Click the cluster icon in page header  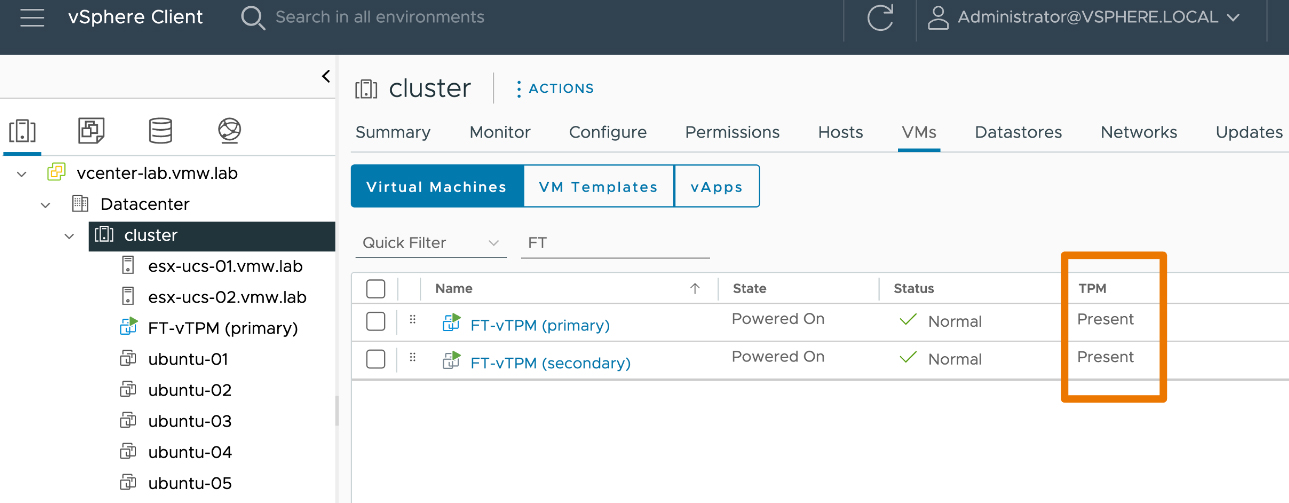pyautogui.click(x=366, y=89)
